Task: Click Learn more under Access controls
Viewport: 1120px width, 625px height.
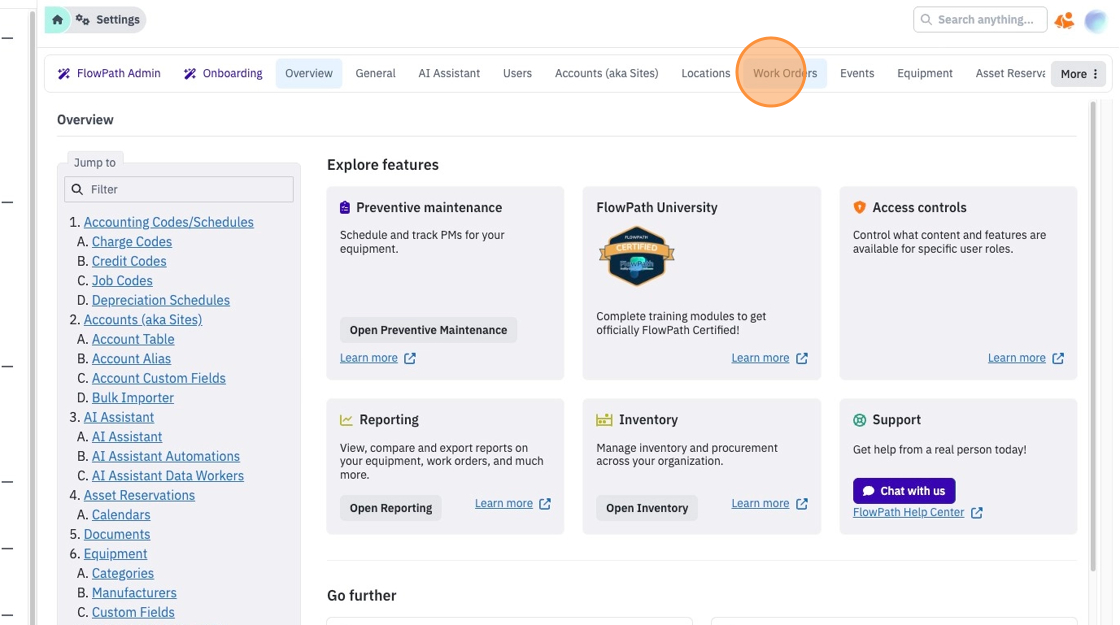Action: click(x=1016, y=358)
